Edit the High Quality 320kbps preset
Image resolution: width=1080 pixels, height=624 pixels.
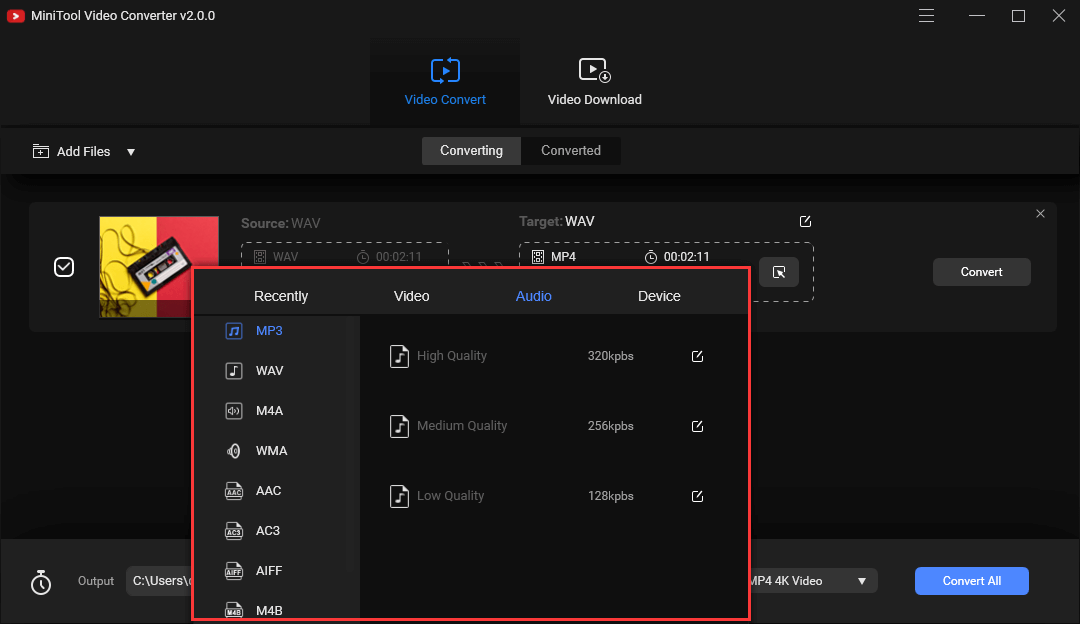pos(697,355)
